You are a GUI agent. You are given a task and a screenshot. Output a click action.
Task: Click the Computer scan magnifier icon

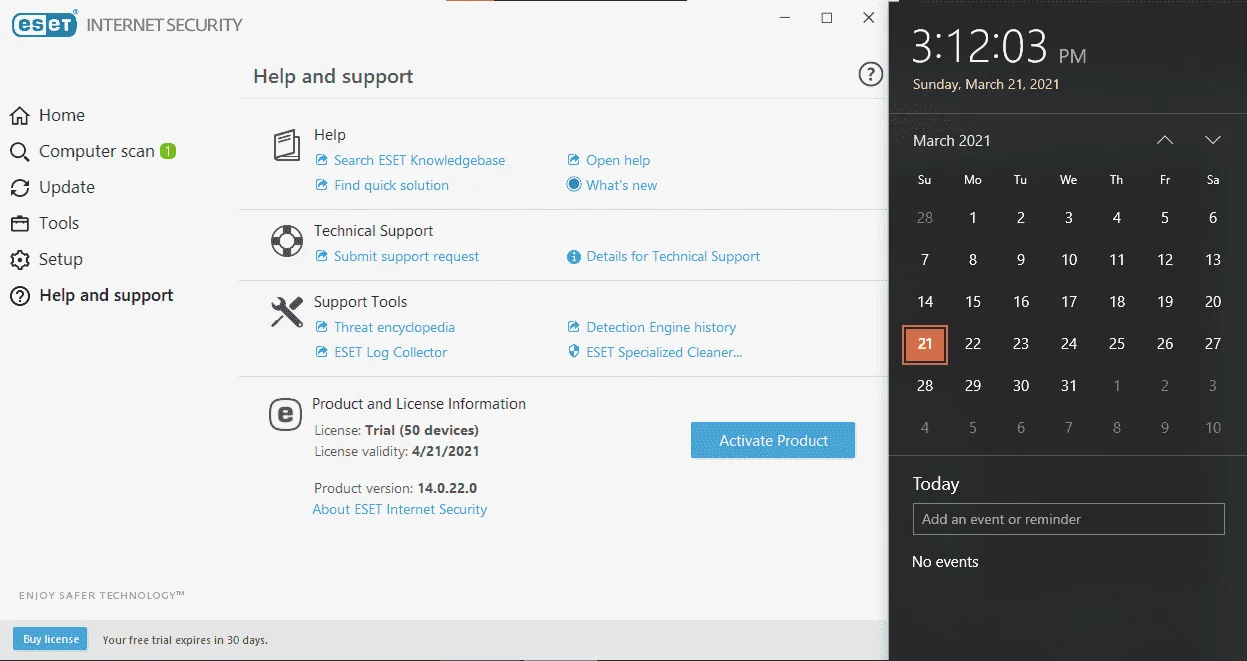coord(20,152)
